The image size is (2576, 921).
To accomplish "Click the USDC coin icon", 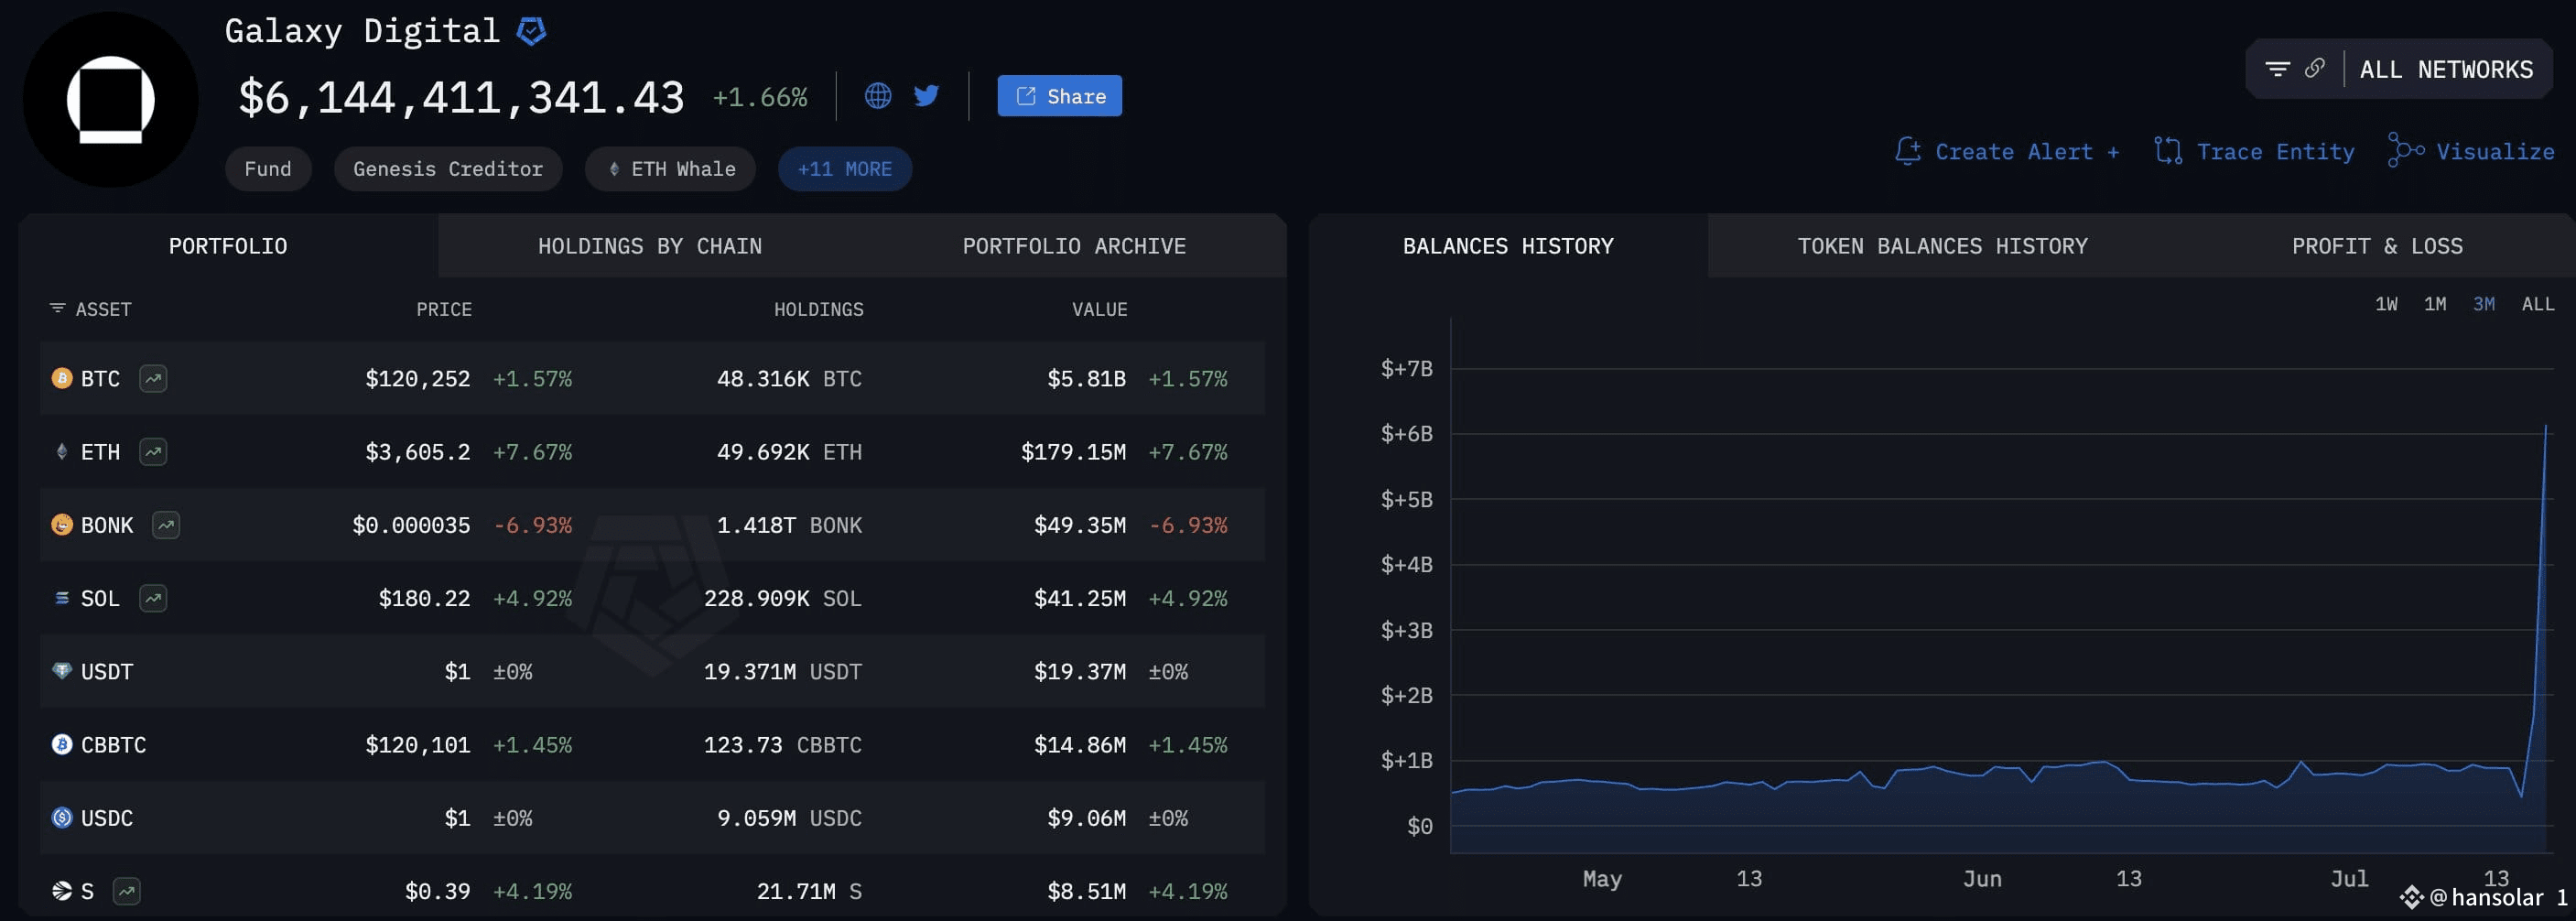I will 62,818.
